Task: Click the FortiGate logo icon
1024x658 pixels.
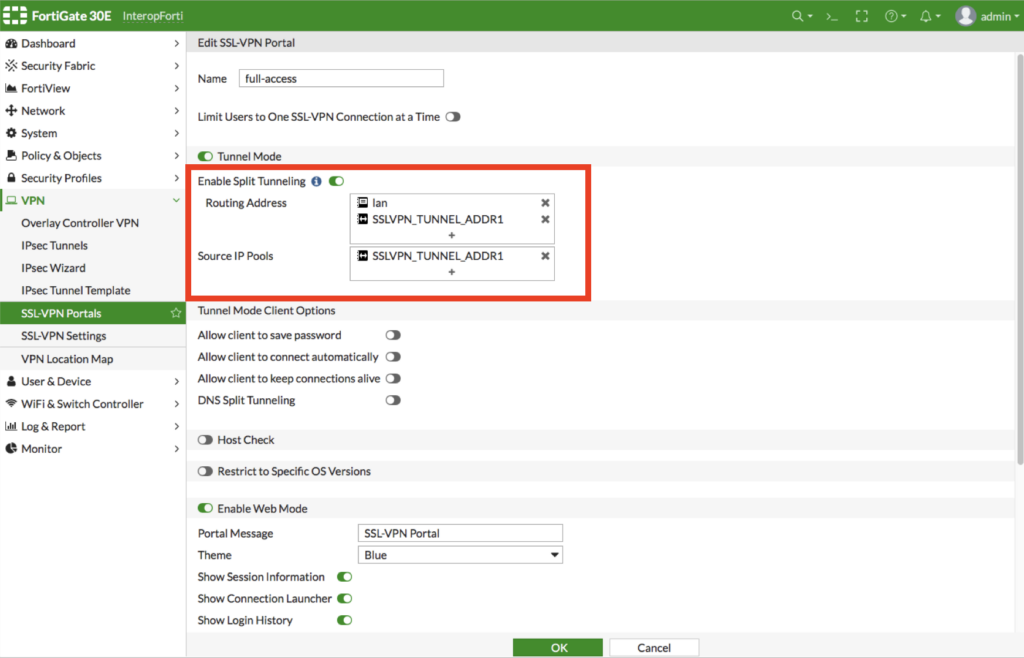Action: pyautogui.click(x=15, y=16)
